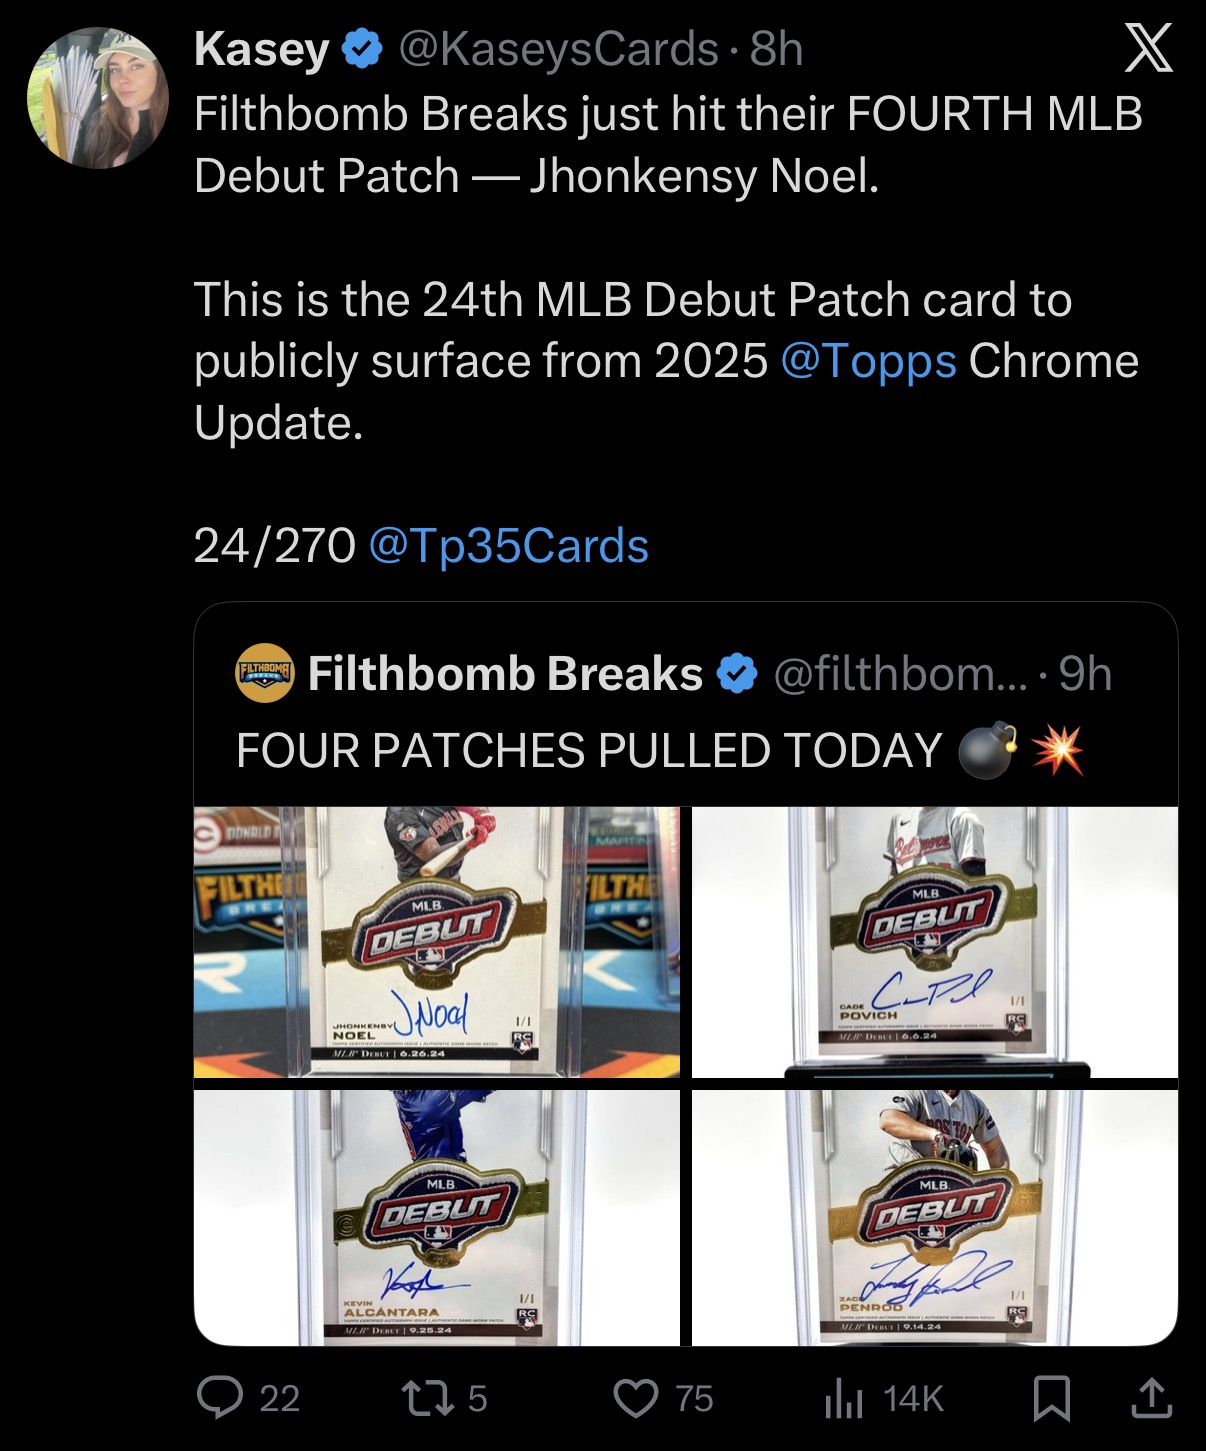This screenshot has height=1451, width=1206.
Task: View analytics via the 14K views icon
Action: [x=843, y=1399]
